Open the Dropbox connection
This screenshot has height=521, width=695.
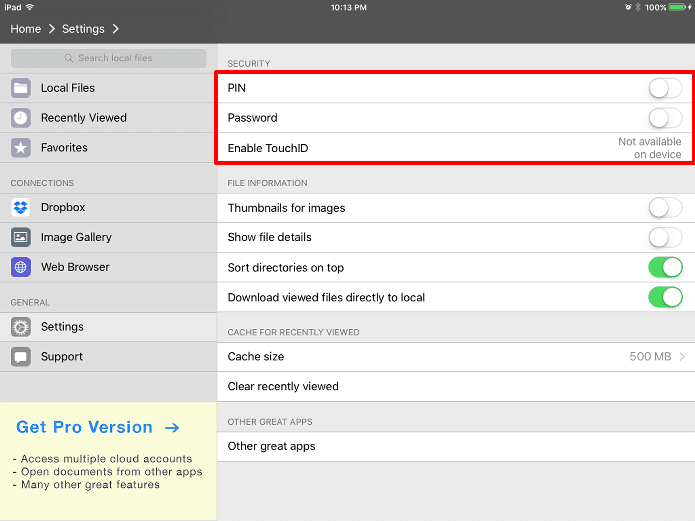[x=109, y=207]
